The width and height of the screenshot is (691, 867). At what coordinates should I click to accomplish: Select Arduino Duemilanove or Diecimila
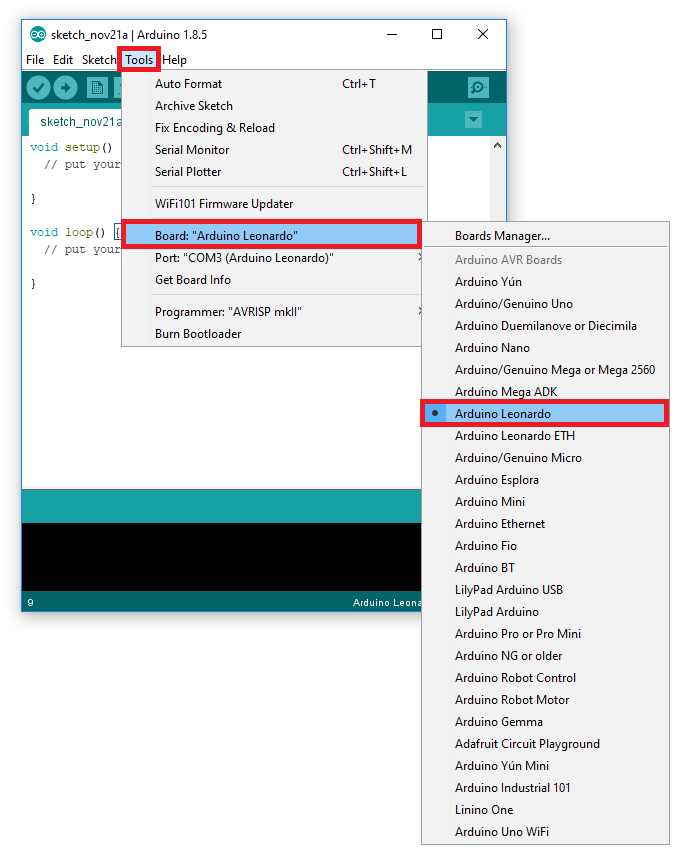click(545, 326)
